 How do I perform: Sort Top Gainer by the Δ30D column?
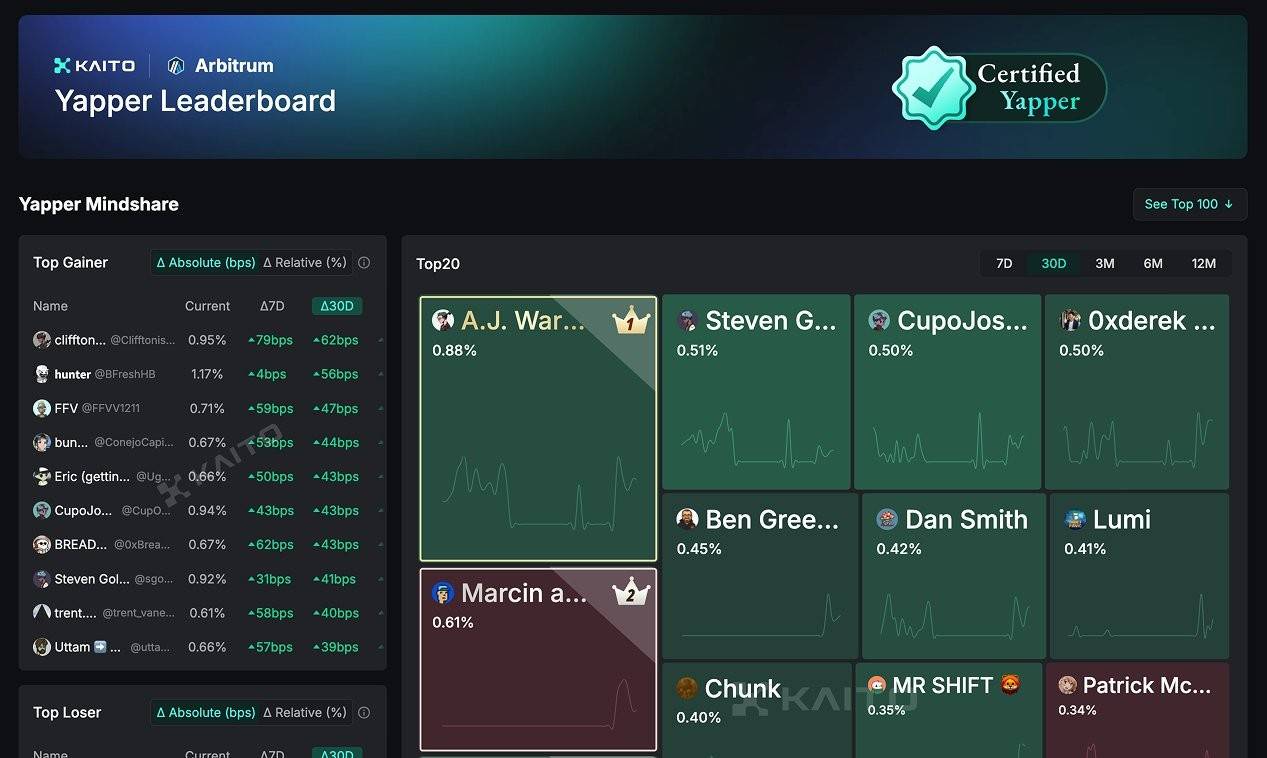click(336, 306)
